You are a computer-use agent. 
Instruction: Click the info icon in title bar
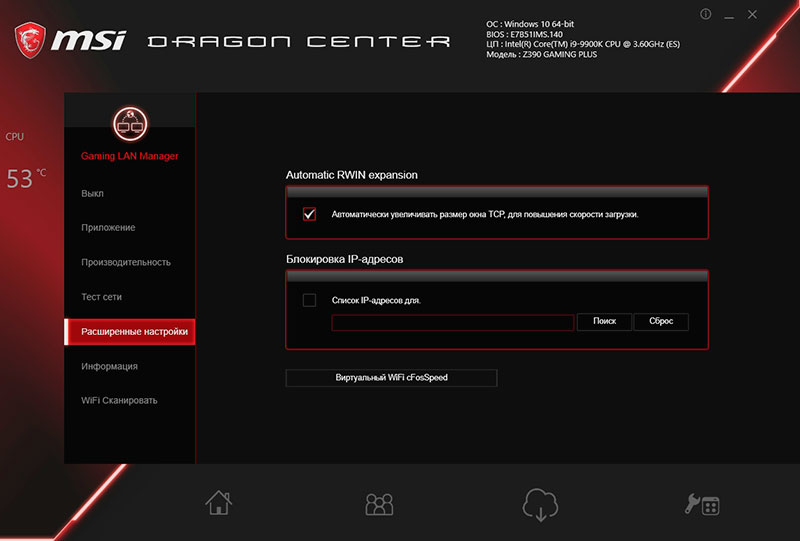pos(706,14)
